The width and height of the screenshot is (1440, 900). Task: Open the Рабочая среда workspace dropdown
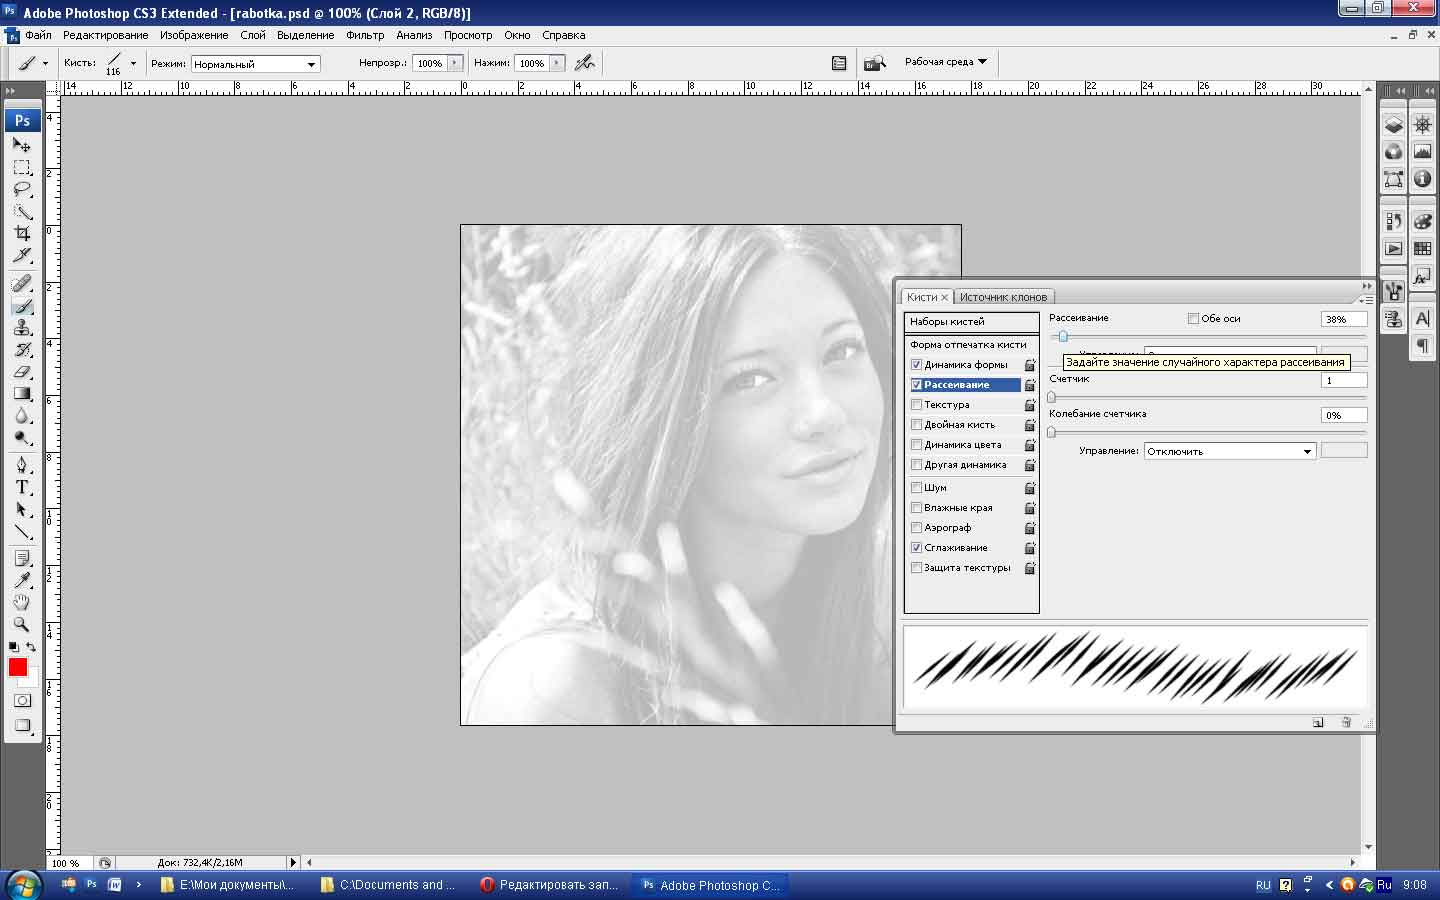coord(945,62)
